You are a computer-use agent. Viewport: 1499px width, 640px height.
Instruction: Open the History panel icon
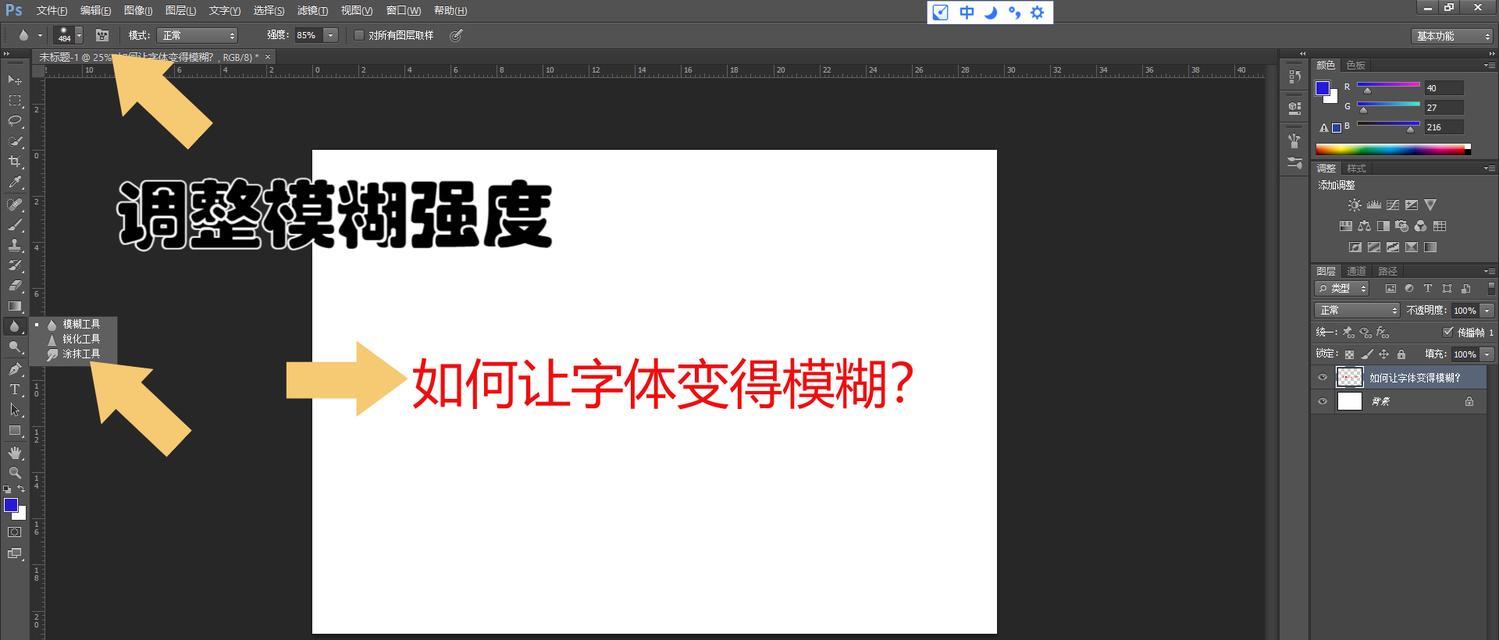pos(1294,77)
